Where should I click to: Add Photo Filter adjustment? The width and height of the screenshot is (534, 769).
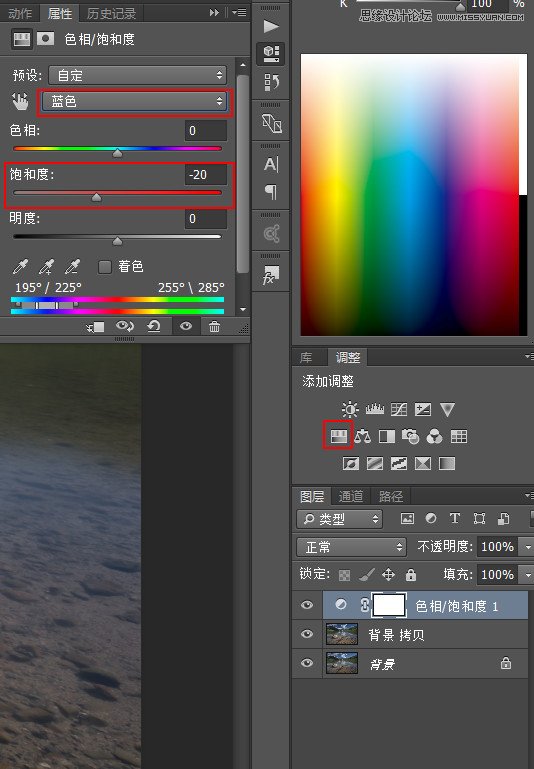410,436
